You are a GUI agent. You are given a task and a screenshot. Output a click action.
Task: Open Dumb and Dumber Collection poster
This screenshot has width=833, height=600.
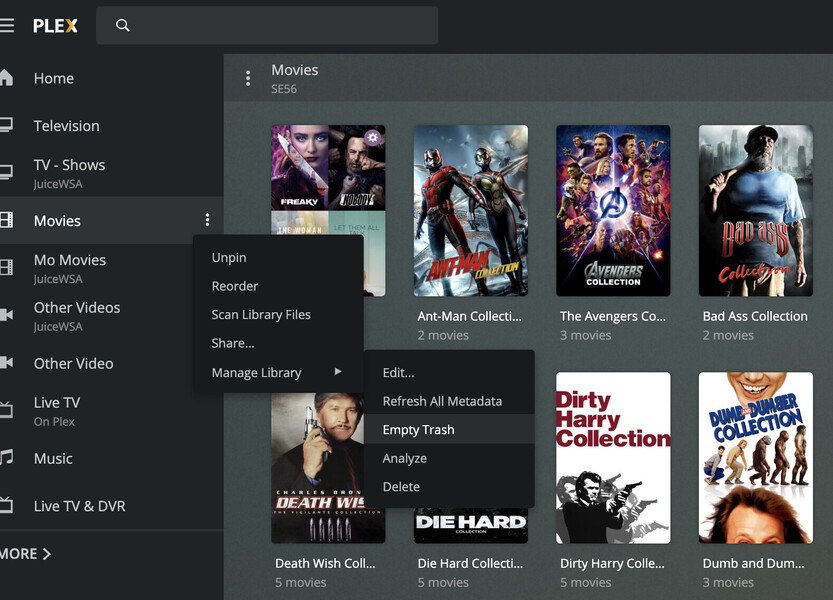pos(755,458)
